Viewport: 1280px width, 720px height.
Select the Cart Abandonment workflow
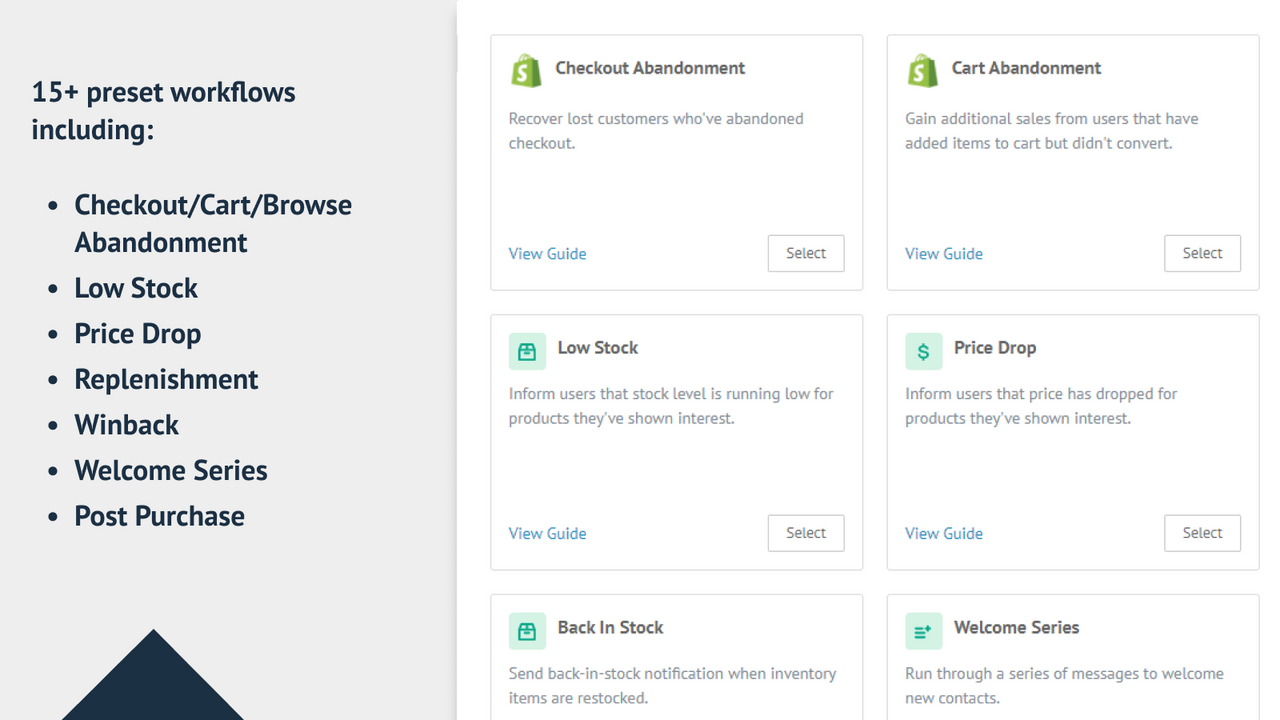click(1202, 253)
